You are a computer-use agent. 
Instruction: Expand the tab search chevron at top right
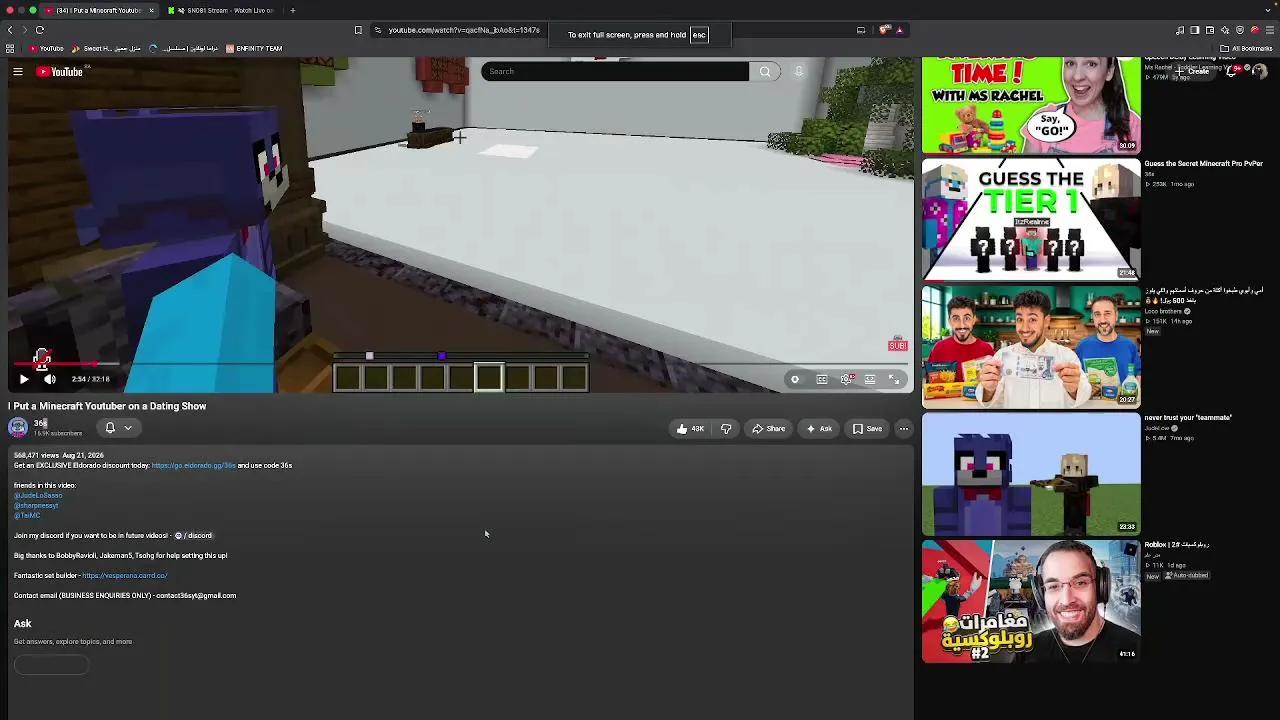(1270, 10)
